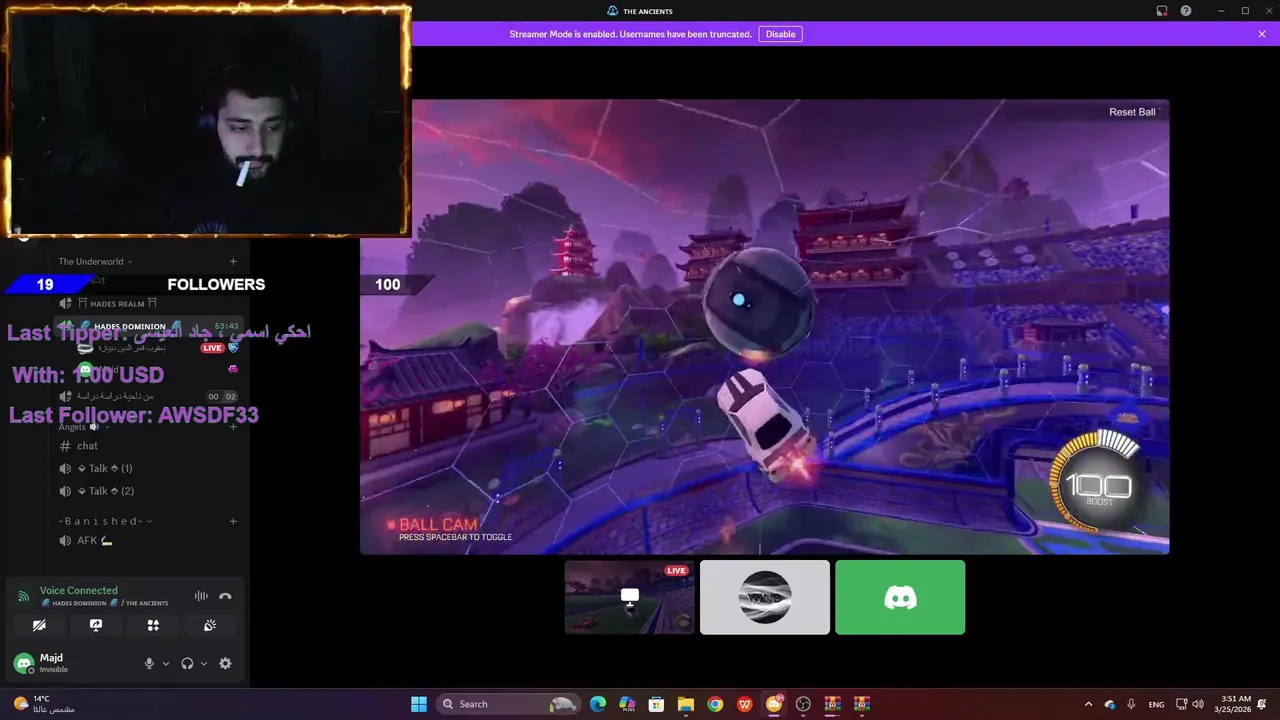The width and height of the screenshot is (1280, 720).
Task: Open Microsoft 365 Copilot from the taskbar
Action: 627,704
